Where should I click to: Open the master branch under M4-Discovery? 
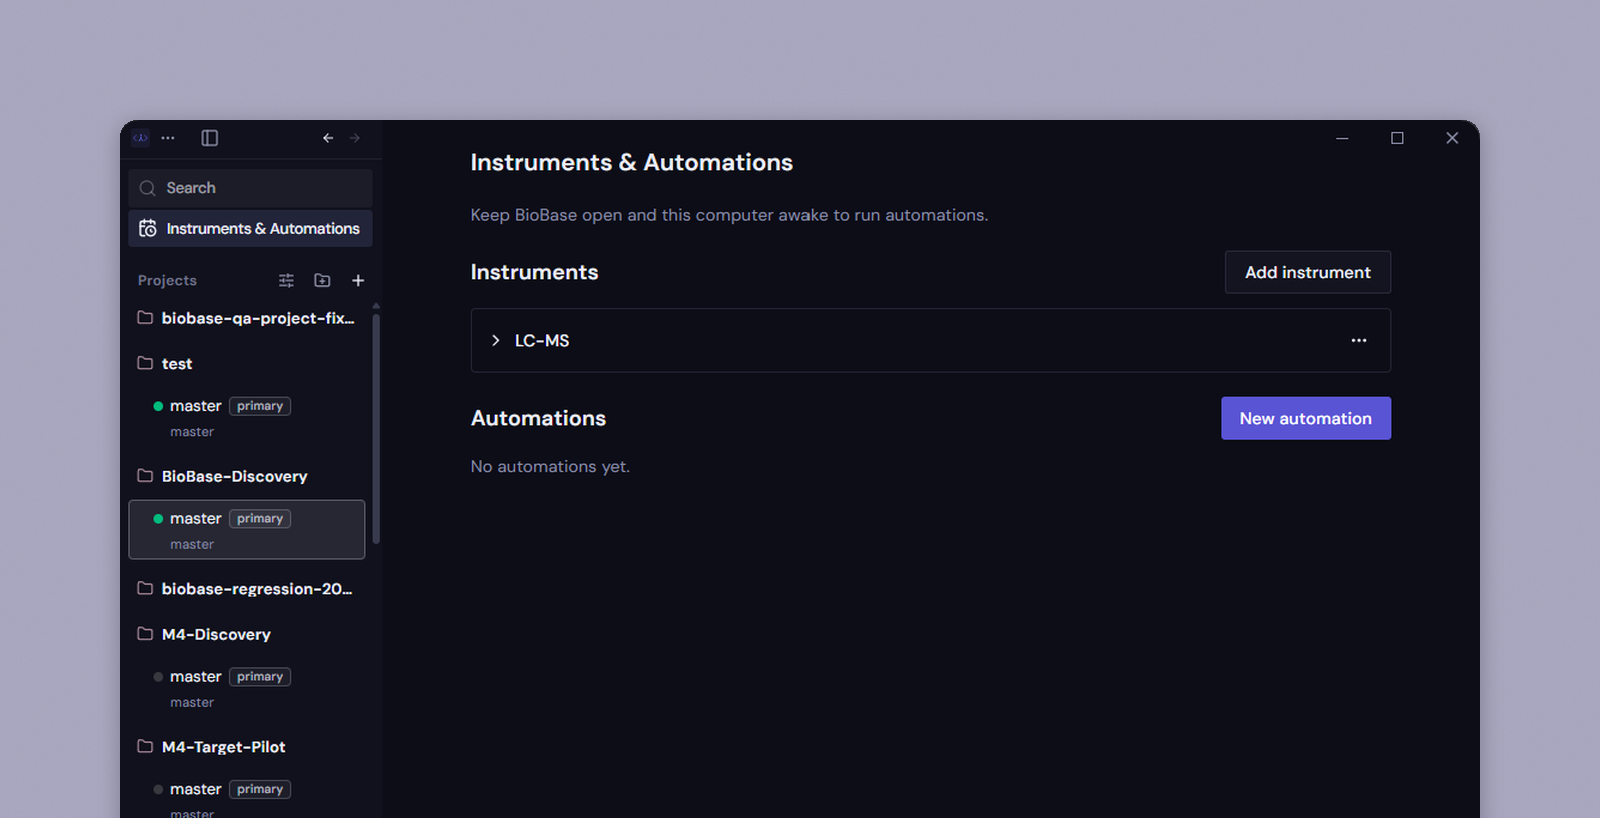[x=247, y=688]
